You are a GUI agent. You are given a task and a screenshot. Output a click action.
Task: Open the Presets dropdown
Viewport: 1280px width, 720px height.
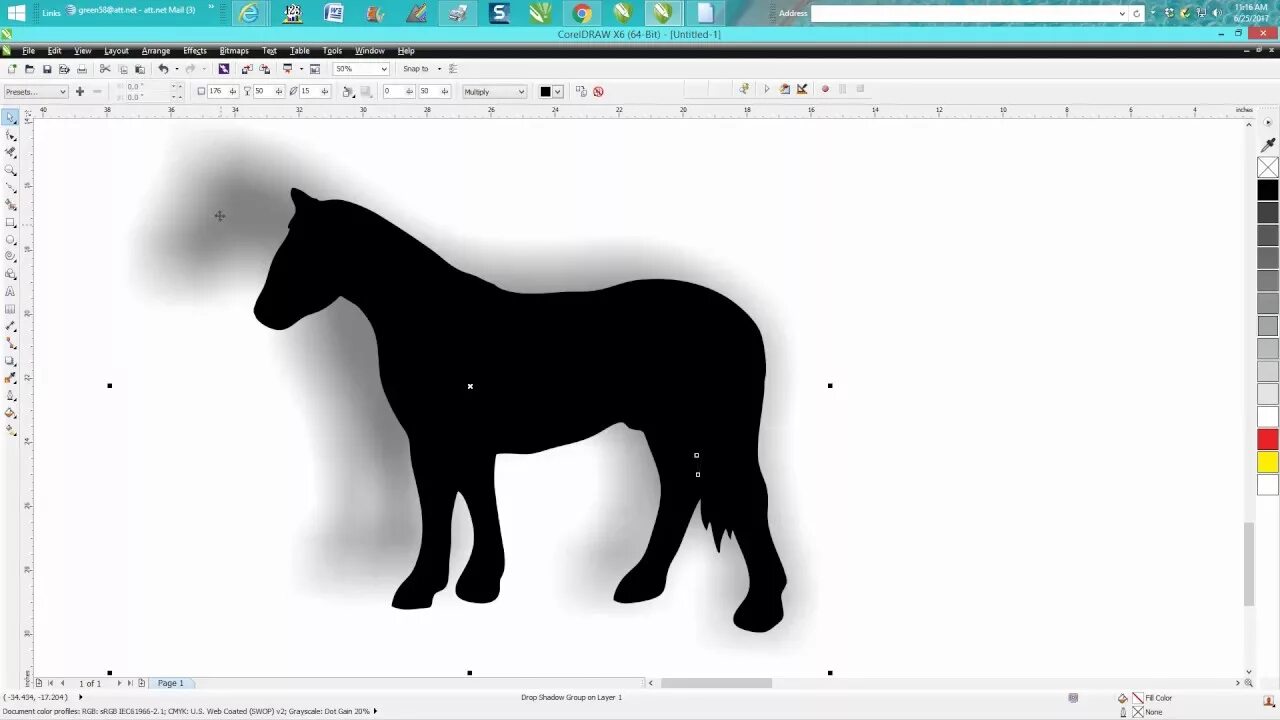(36, 92)
